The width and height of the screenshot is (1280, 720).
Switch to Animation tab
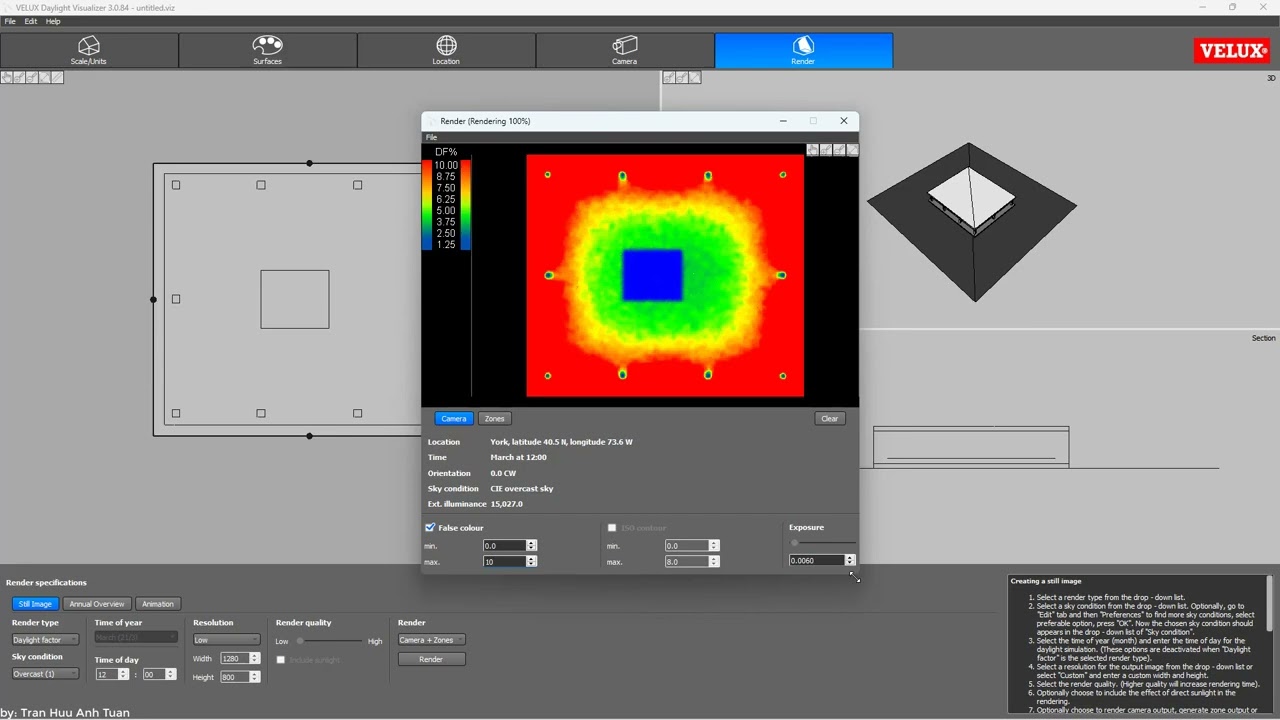click(157, 604)
